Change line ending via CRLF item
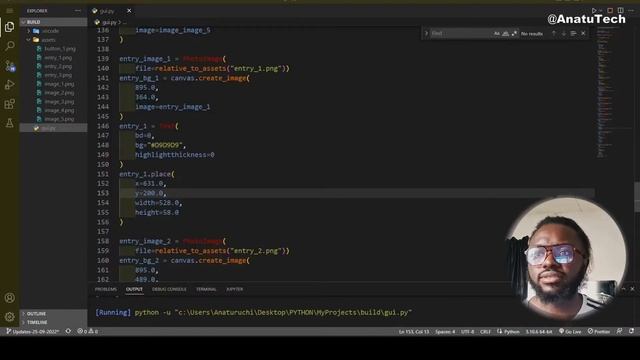Image resolution: width=640 pixels, height=360 pixels. [x=485, y=332]
